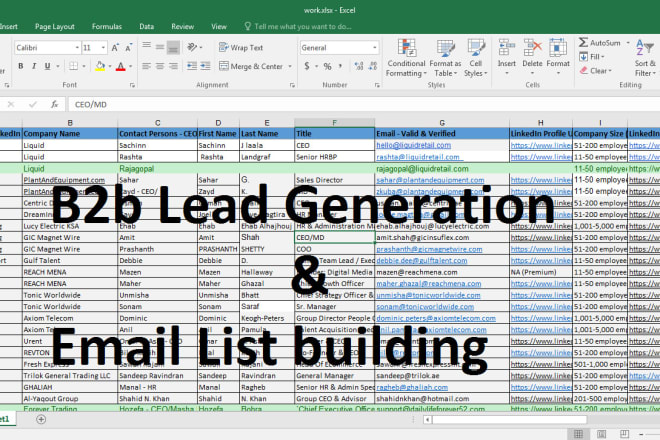Switch to Page Layout view in status bar

pyautogui.click(x=601, y=434)
